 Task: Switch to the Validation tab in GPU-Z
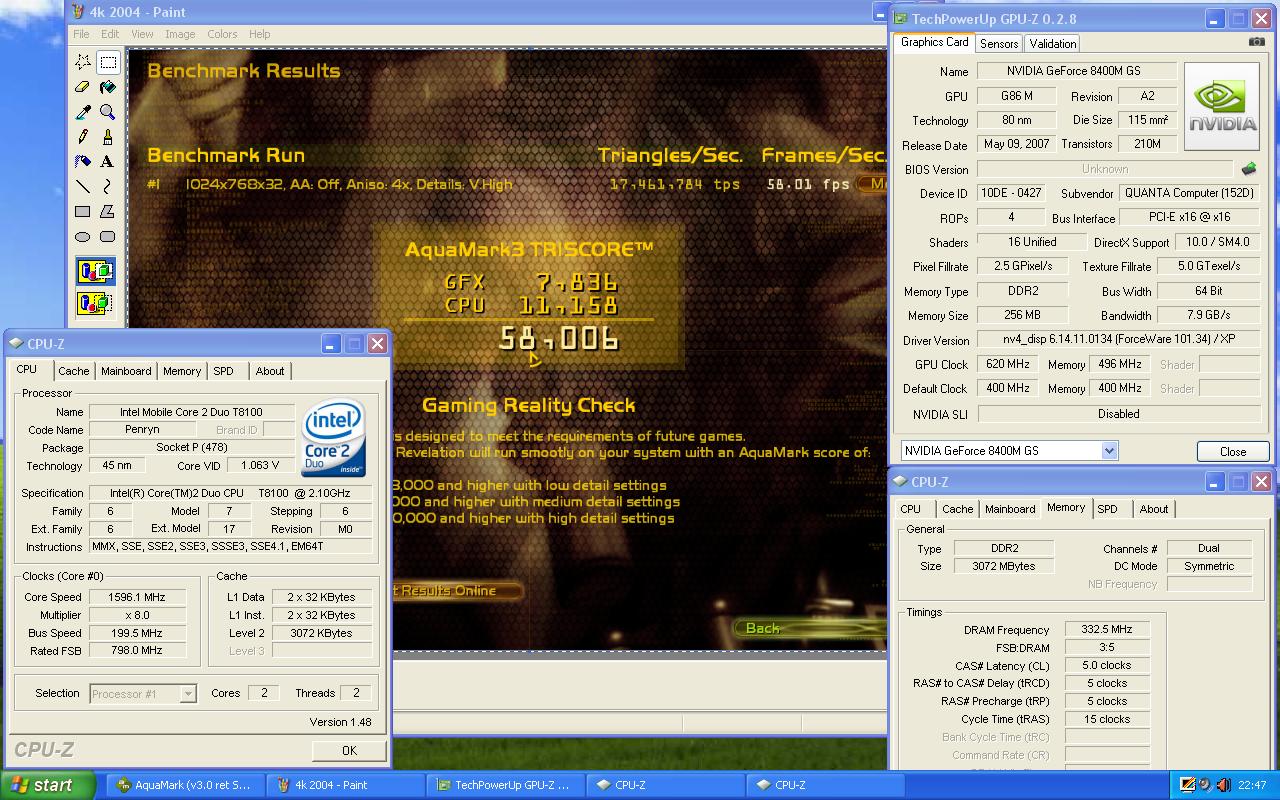(x=1053, y=43)
